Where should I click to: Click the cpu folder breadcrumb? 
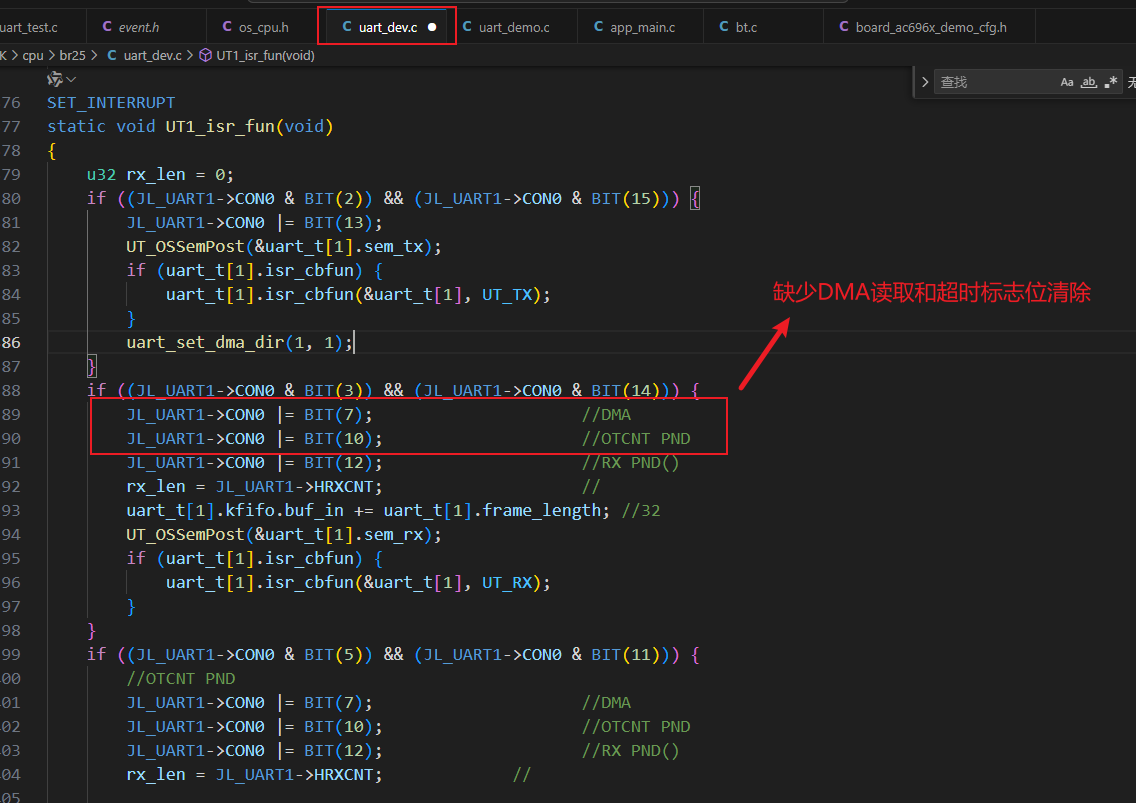[33, 56]
